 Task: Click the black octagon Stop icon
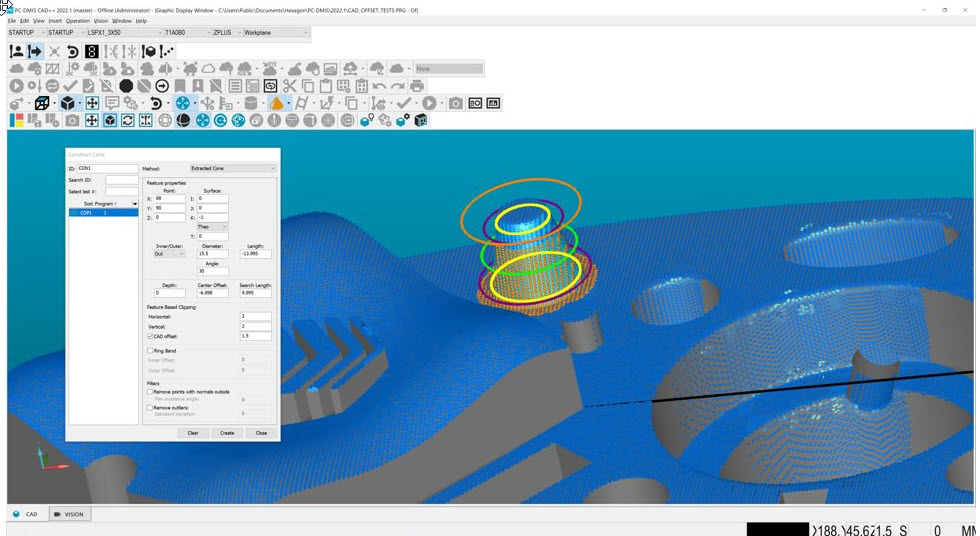[126, 86]
